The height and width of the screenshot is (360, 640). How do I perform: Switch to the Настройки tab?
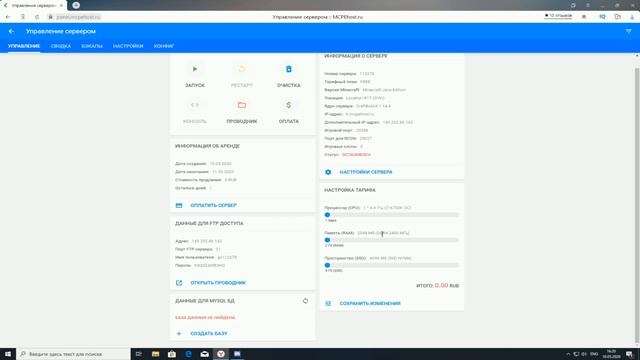128,46
